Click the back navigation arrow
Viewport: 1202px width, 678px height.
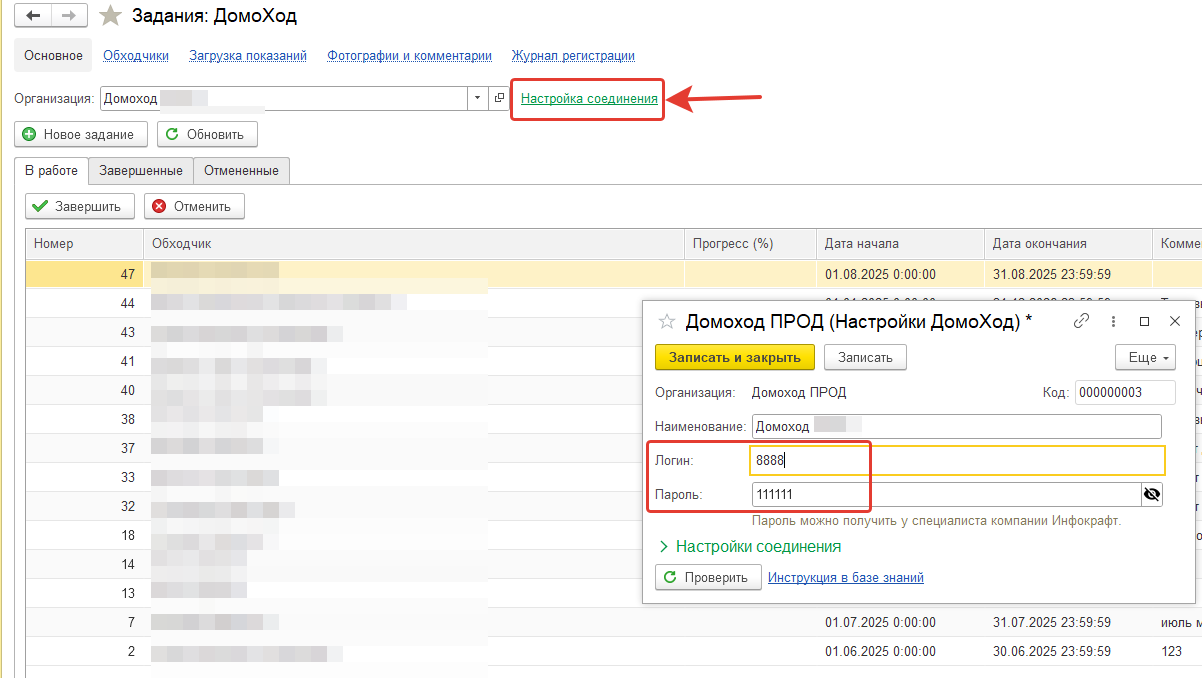tap(33, 16)
